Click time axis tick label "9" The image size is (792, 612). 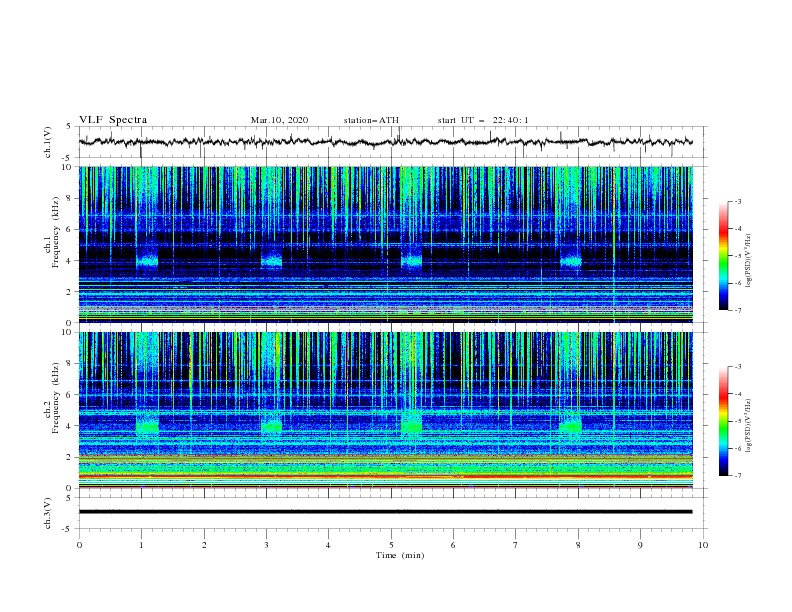[x=640, y=545]
